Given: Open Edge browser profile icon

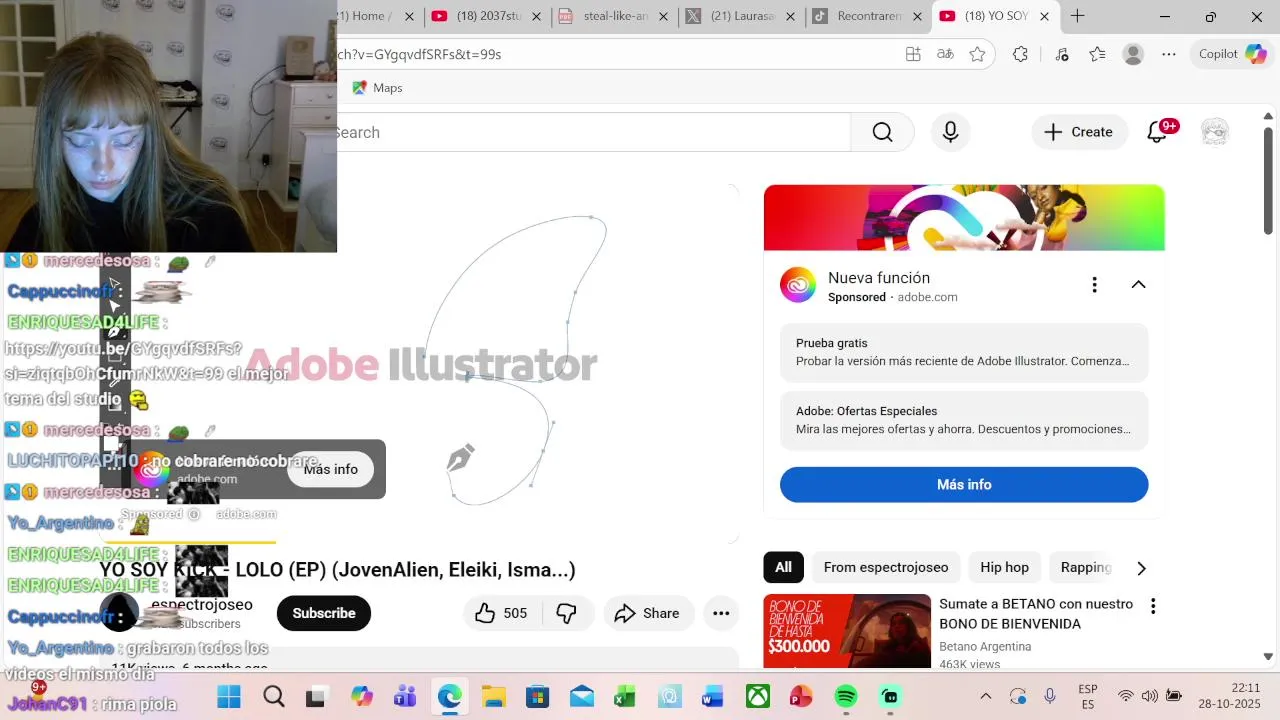Looking at the screenshot, I should [x=1133, y=54].
